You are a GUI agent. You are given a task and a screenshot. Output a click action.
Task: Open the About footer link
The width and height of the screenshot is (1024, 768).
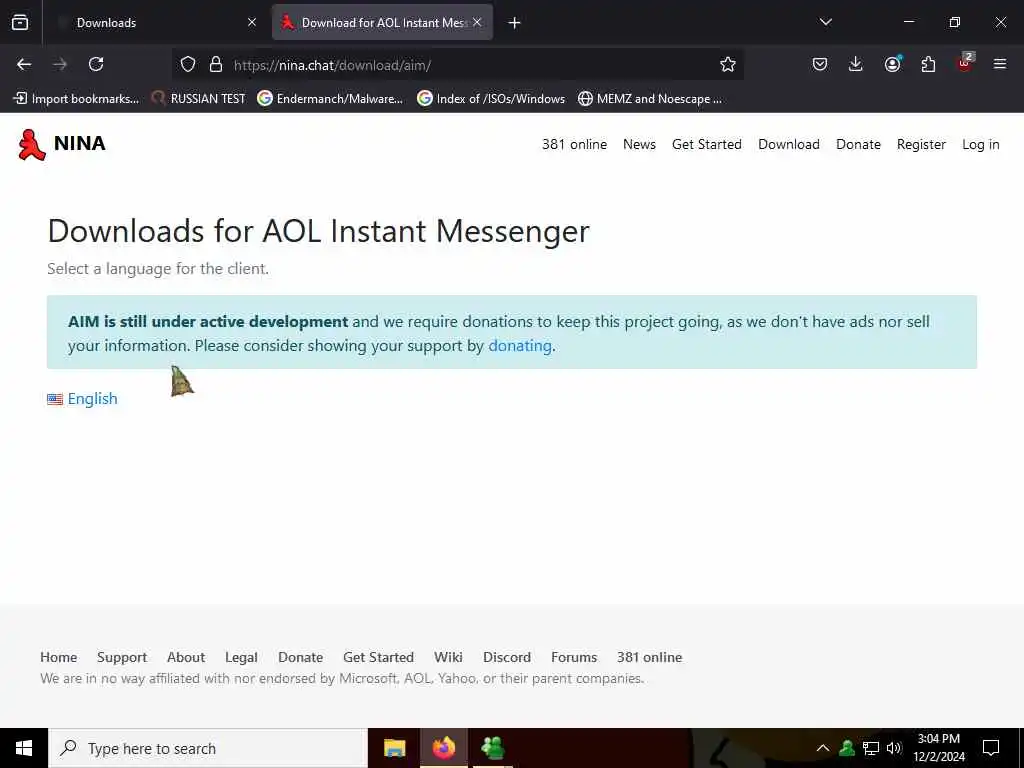tap(185, 657)
